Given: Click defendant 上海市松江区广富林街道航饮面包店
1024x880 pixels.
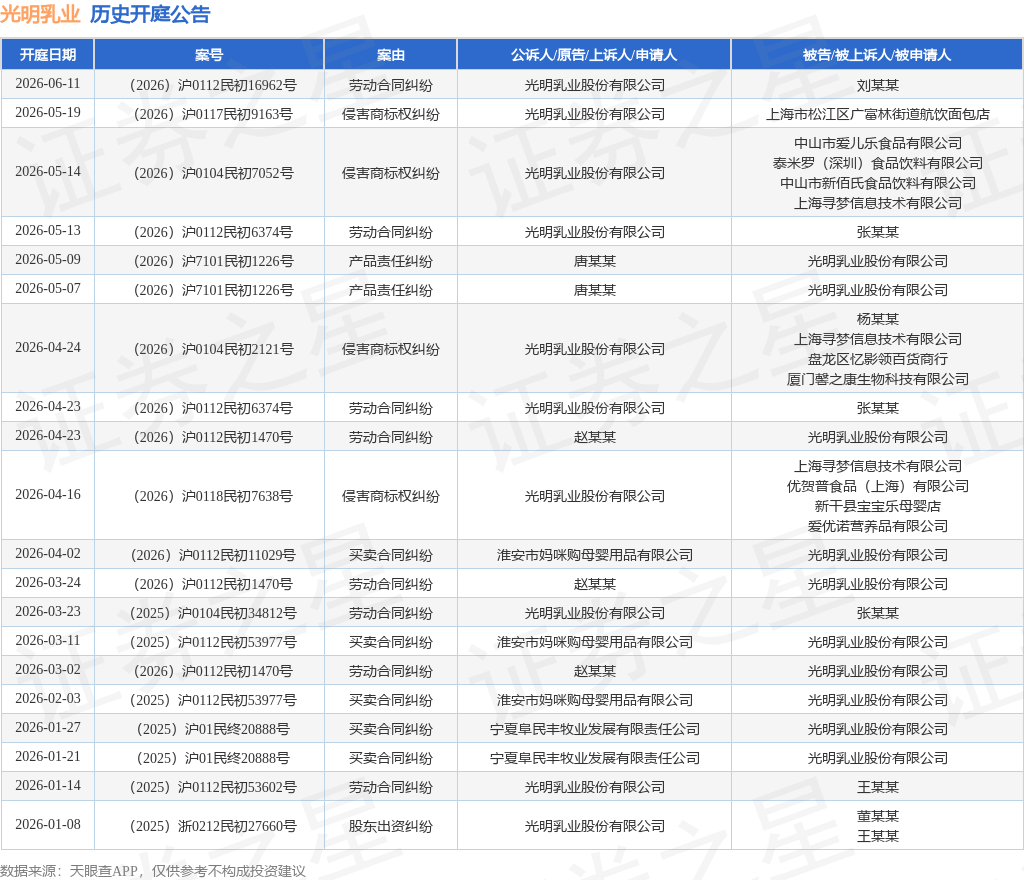Looking at the screenshot, I should pos(877,114).
